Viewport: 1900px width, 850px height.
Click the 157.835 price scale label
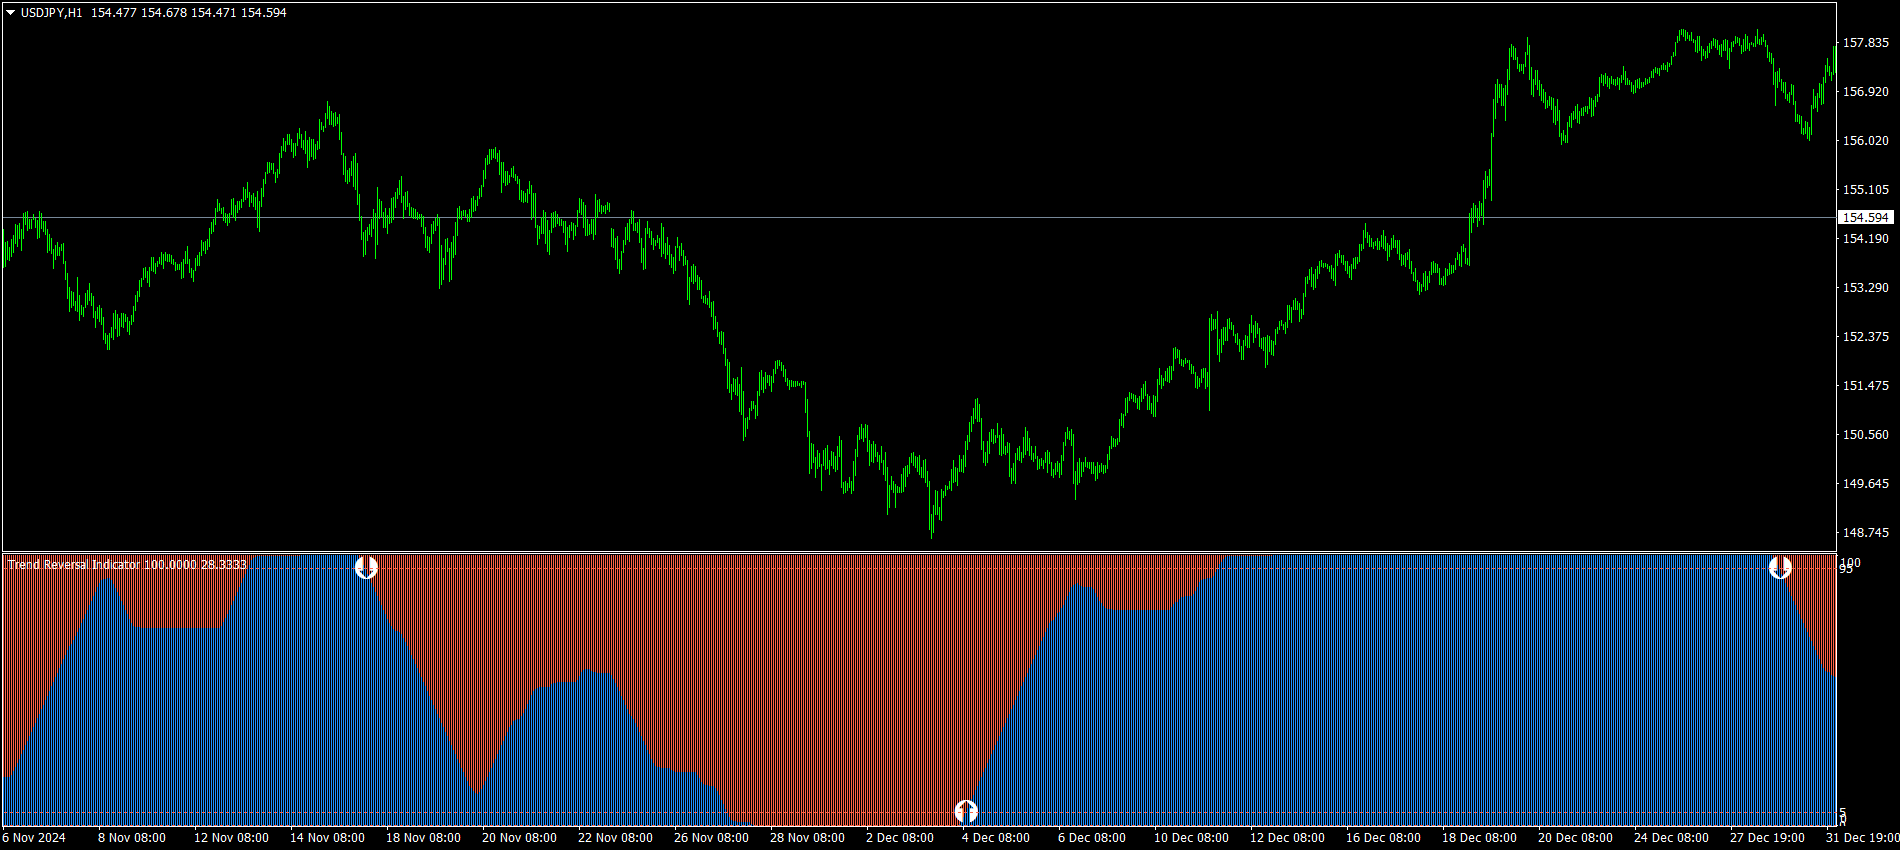coord(1865,43)
